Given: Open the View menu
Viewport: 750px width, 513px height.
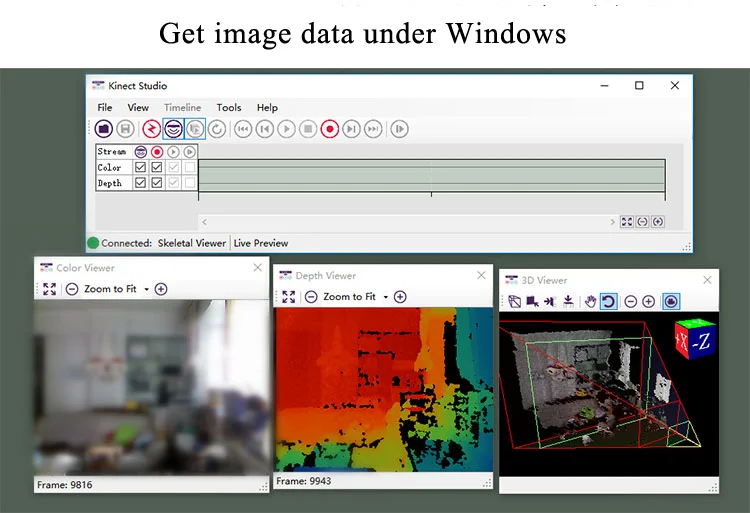Looking at the screenshot, I should [x=138, y=108].
